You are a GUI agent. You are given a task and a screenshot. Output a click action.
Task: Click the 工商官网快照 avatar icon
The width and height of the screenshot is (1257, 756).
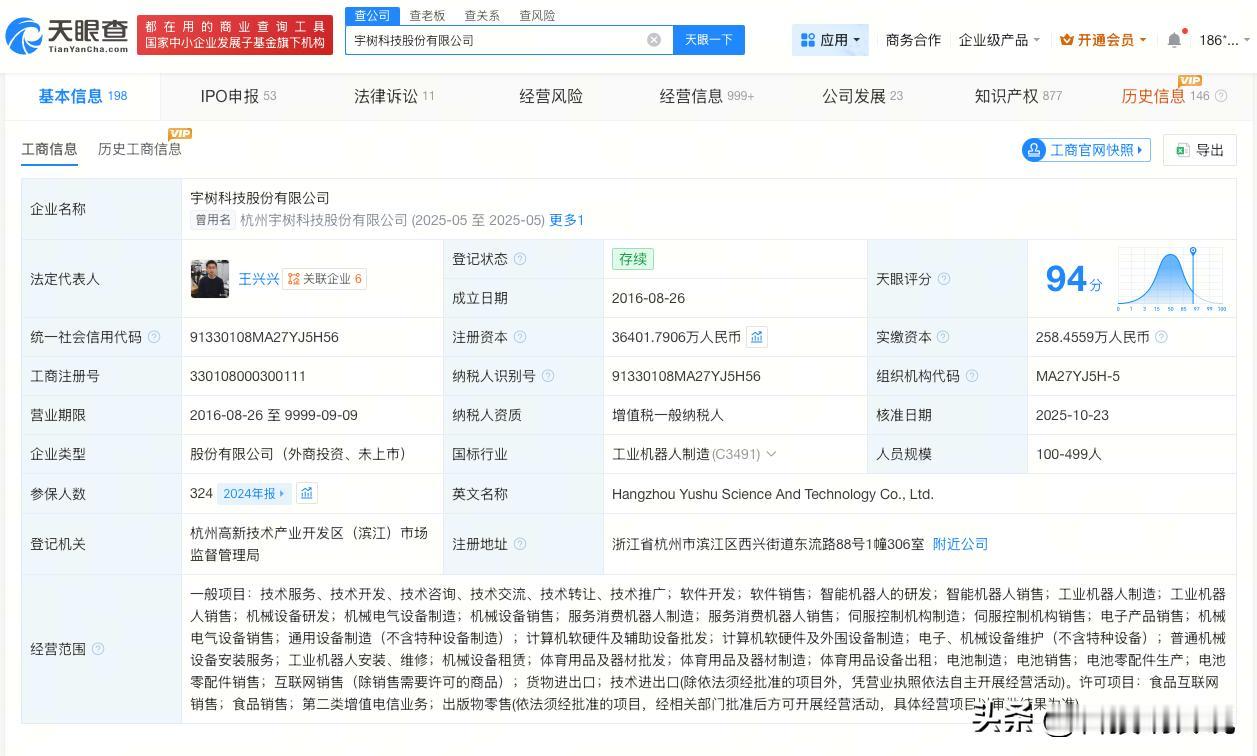click(1033, 150)
